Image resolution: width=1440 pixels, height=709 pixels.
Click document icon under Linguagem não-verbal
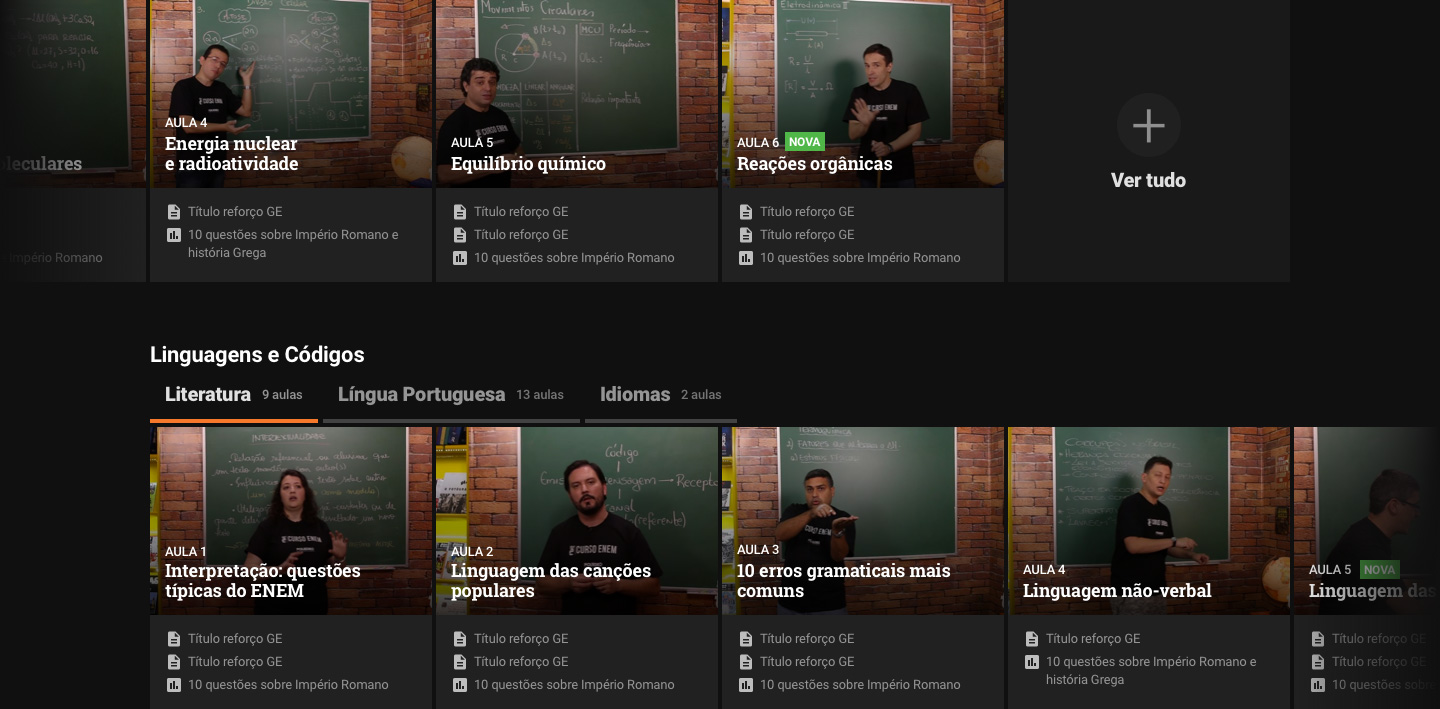[1032, 639]
